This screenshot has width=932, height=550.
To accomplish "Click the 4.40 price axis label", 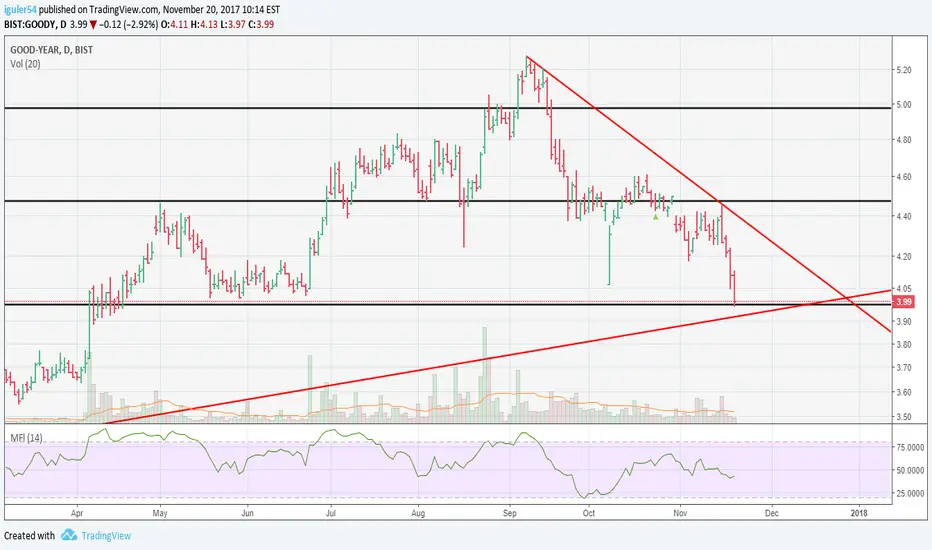I will [x=903, y=216].
